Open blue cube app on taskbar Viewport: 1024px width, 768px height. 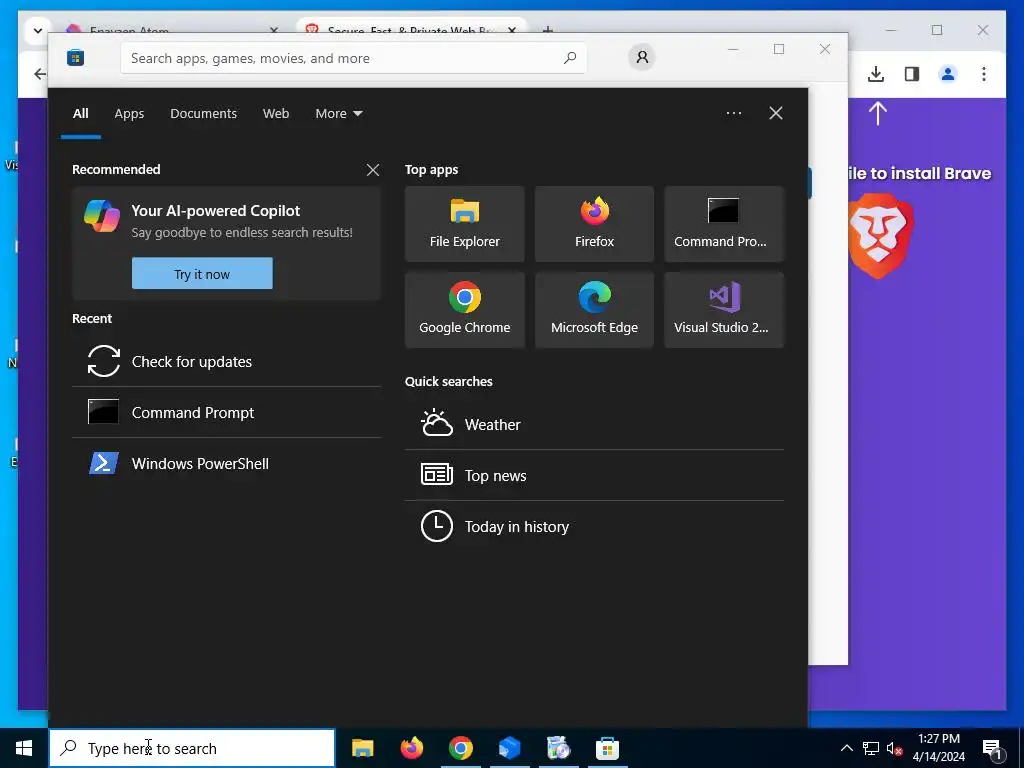tap(509, 748)
